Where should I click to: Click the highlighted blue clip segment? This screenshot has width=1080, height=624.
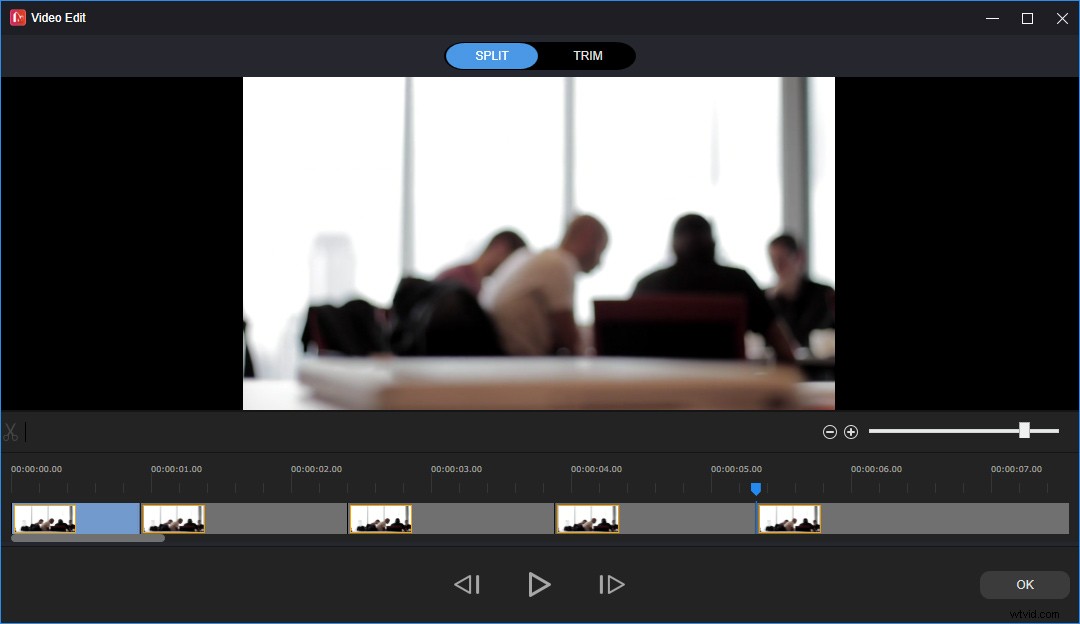coord(108,518)
